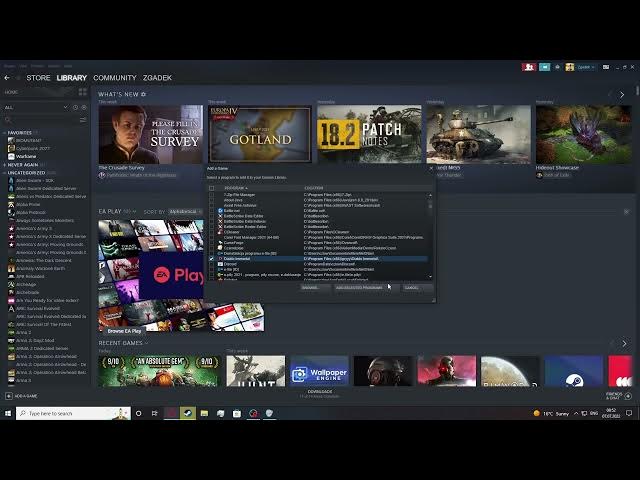Click Steam icon in the taskbar
Viewport: 640px width, 480px height.
(188, 413)
